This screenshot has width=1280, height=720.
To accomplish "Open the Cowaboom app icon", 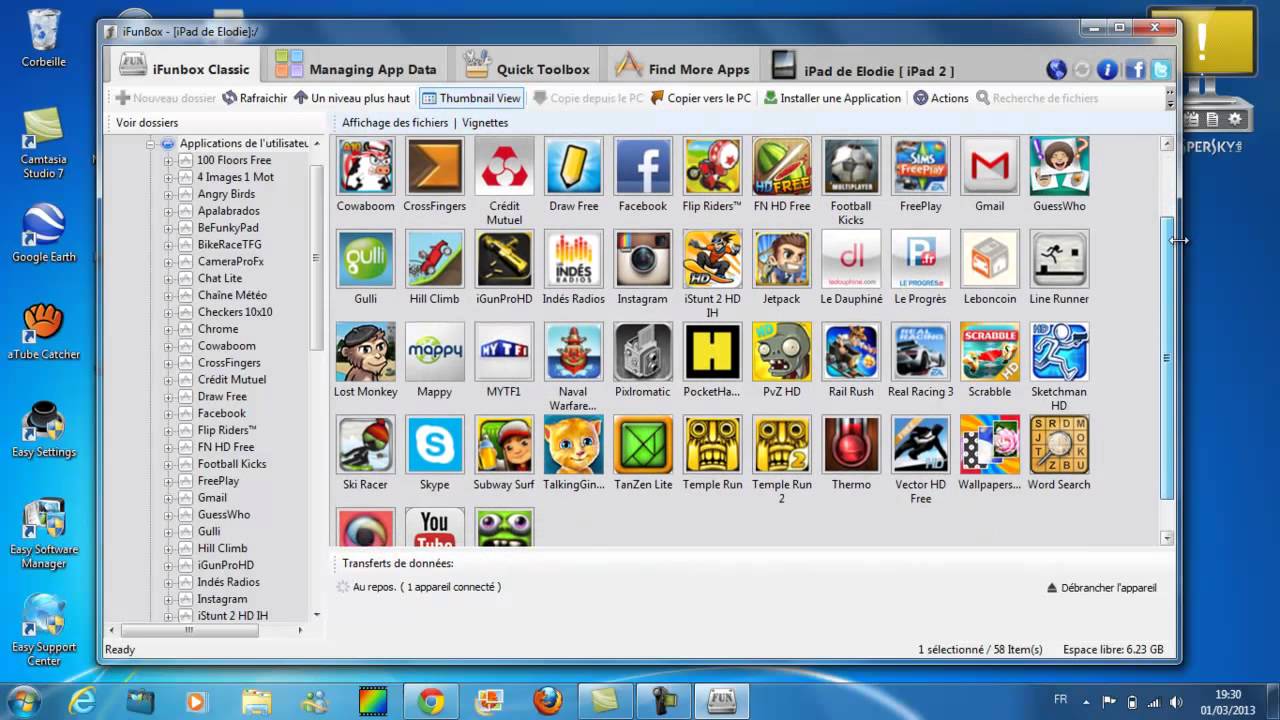I will (365, 166).
